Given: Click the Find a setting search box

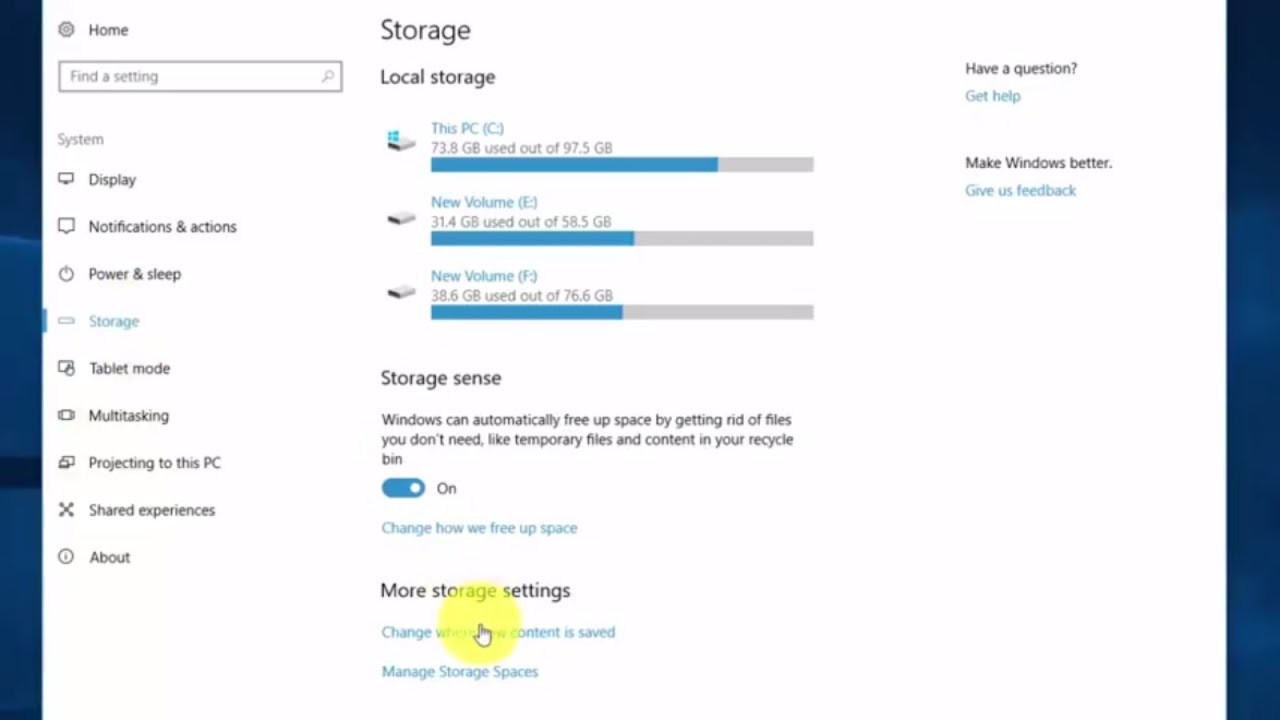Looking at the screenshot, I should [x=190, y=77].
